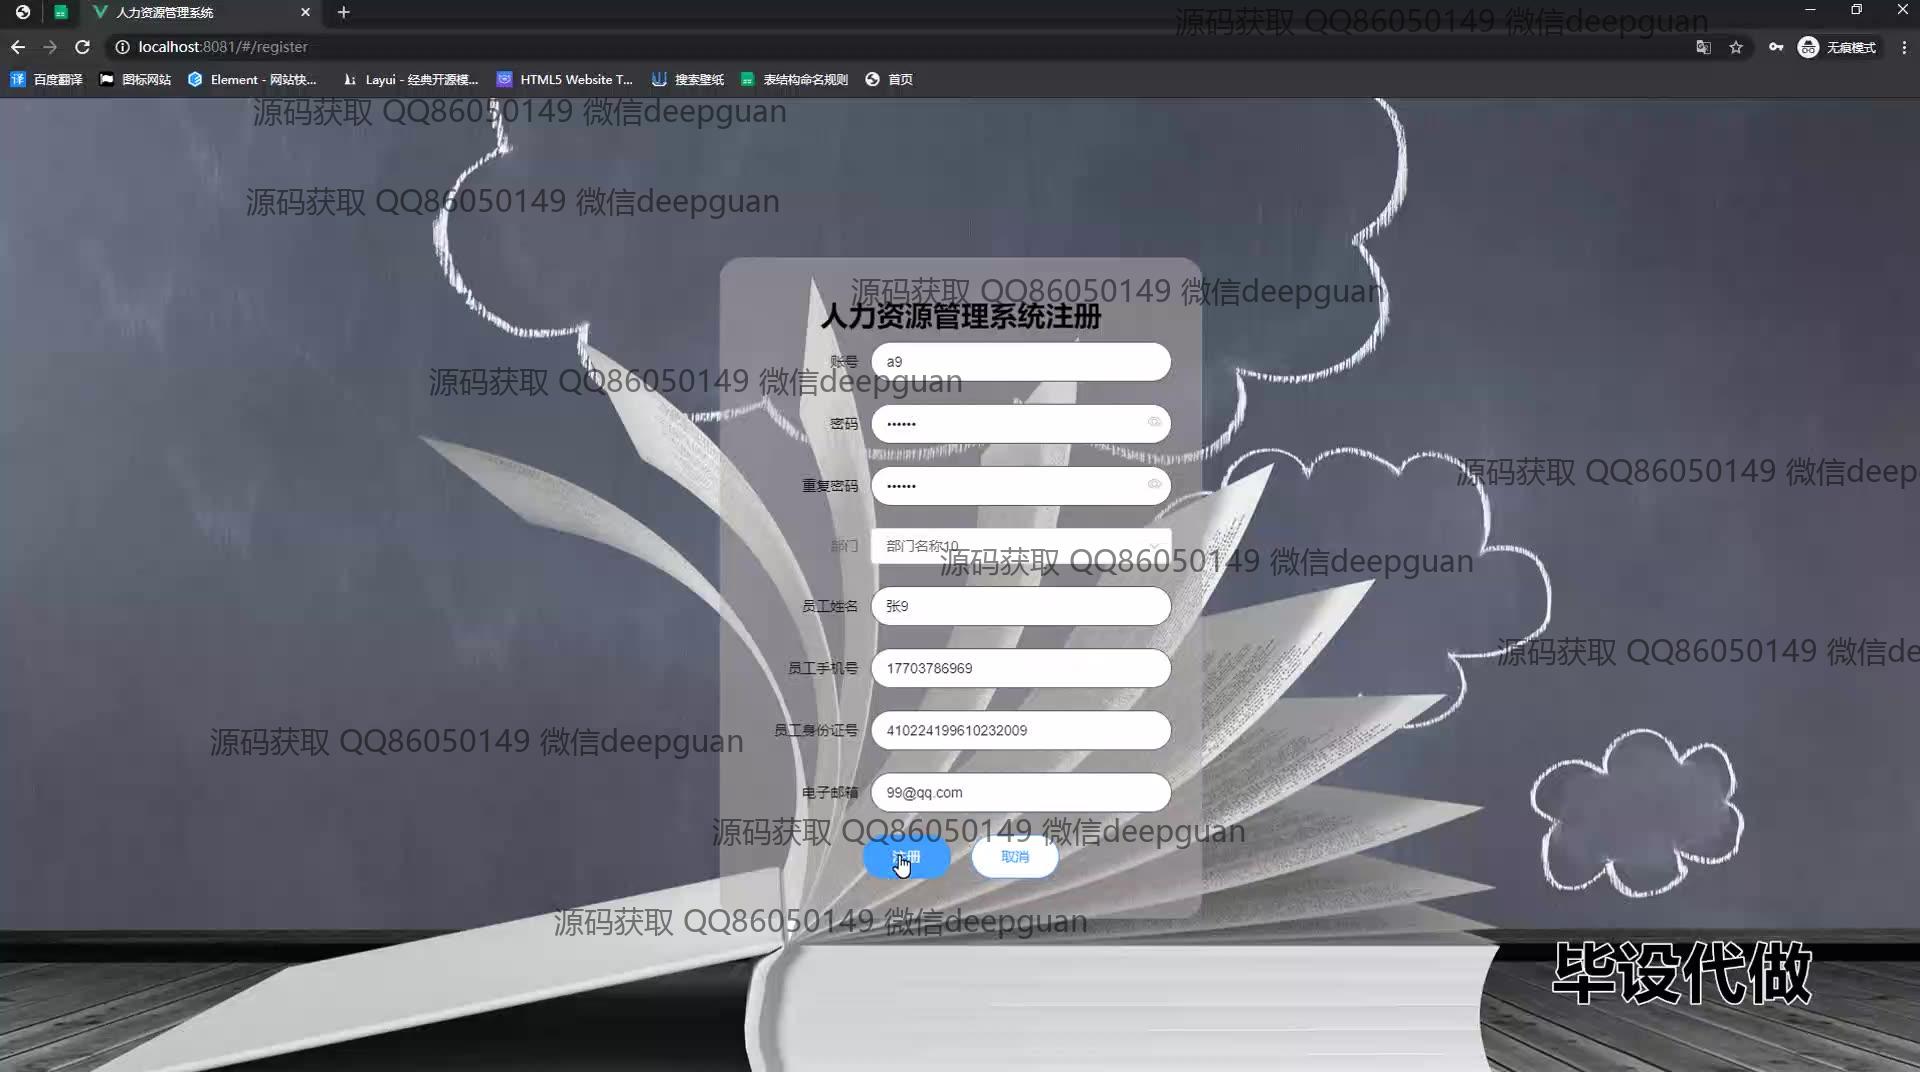1920x1072 pixels.
Task: Open Layui - 经典开源模 bookmark
Action: click(x=411, y=79)
